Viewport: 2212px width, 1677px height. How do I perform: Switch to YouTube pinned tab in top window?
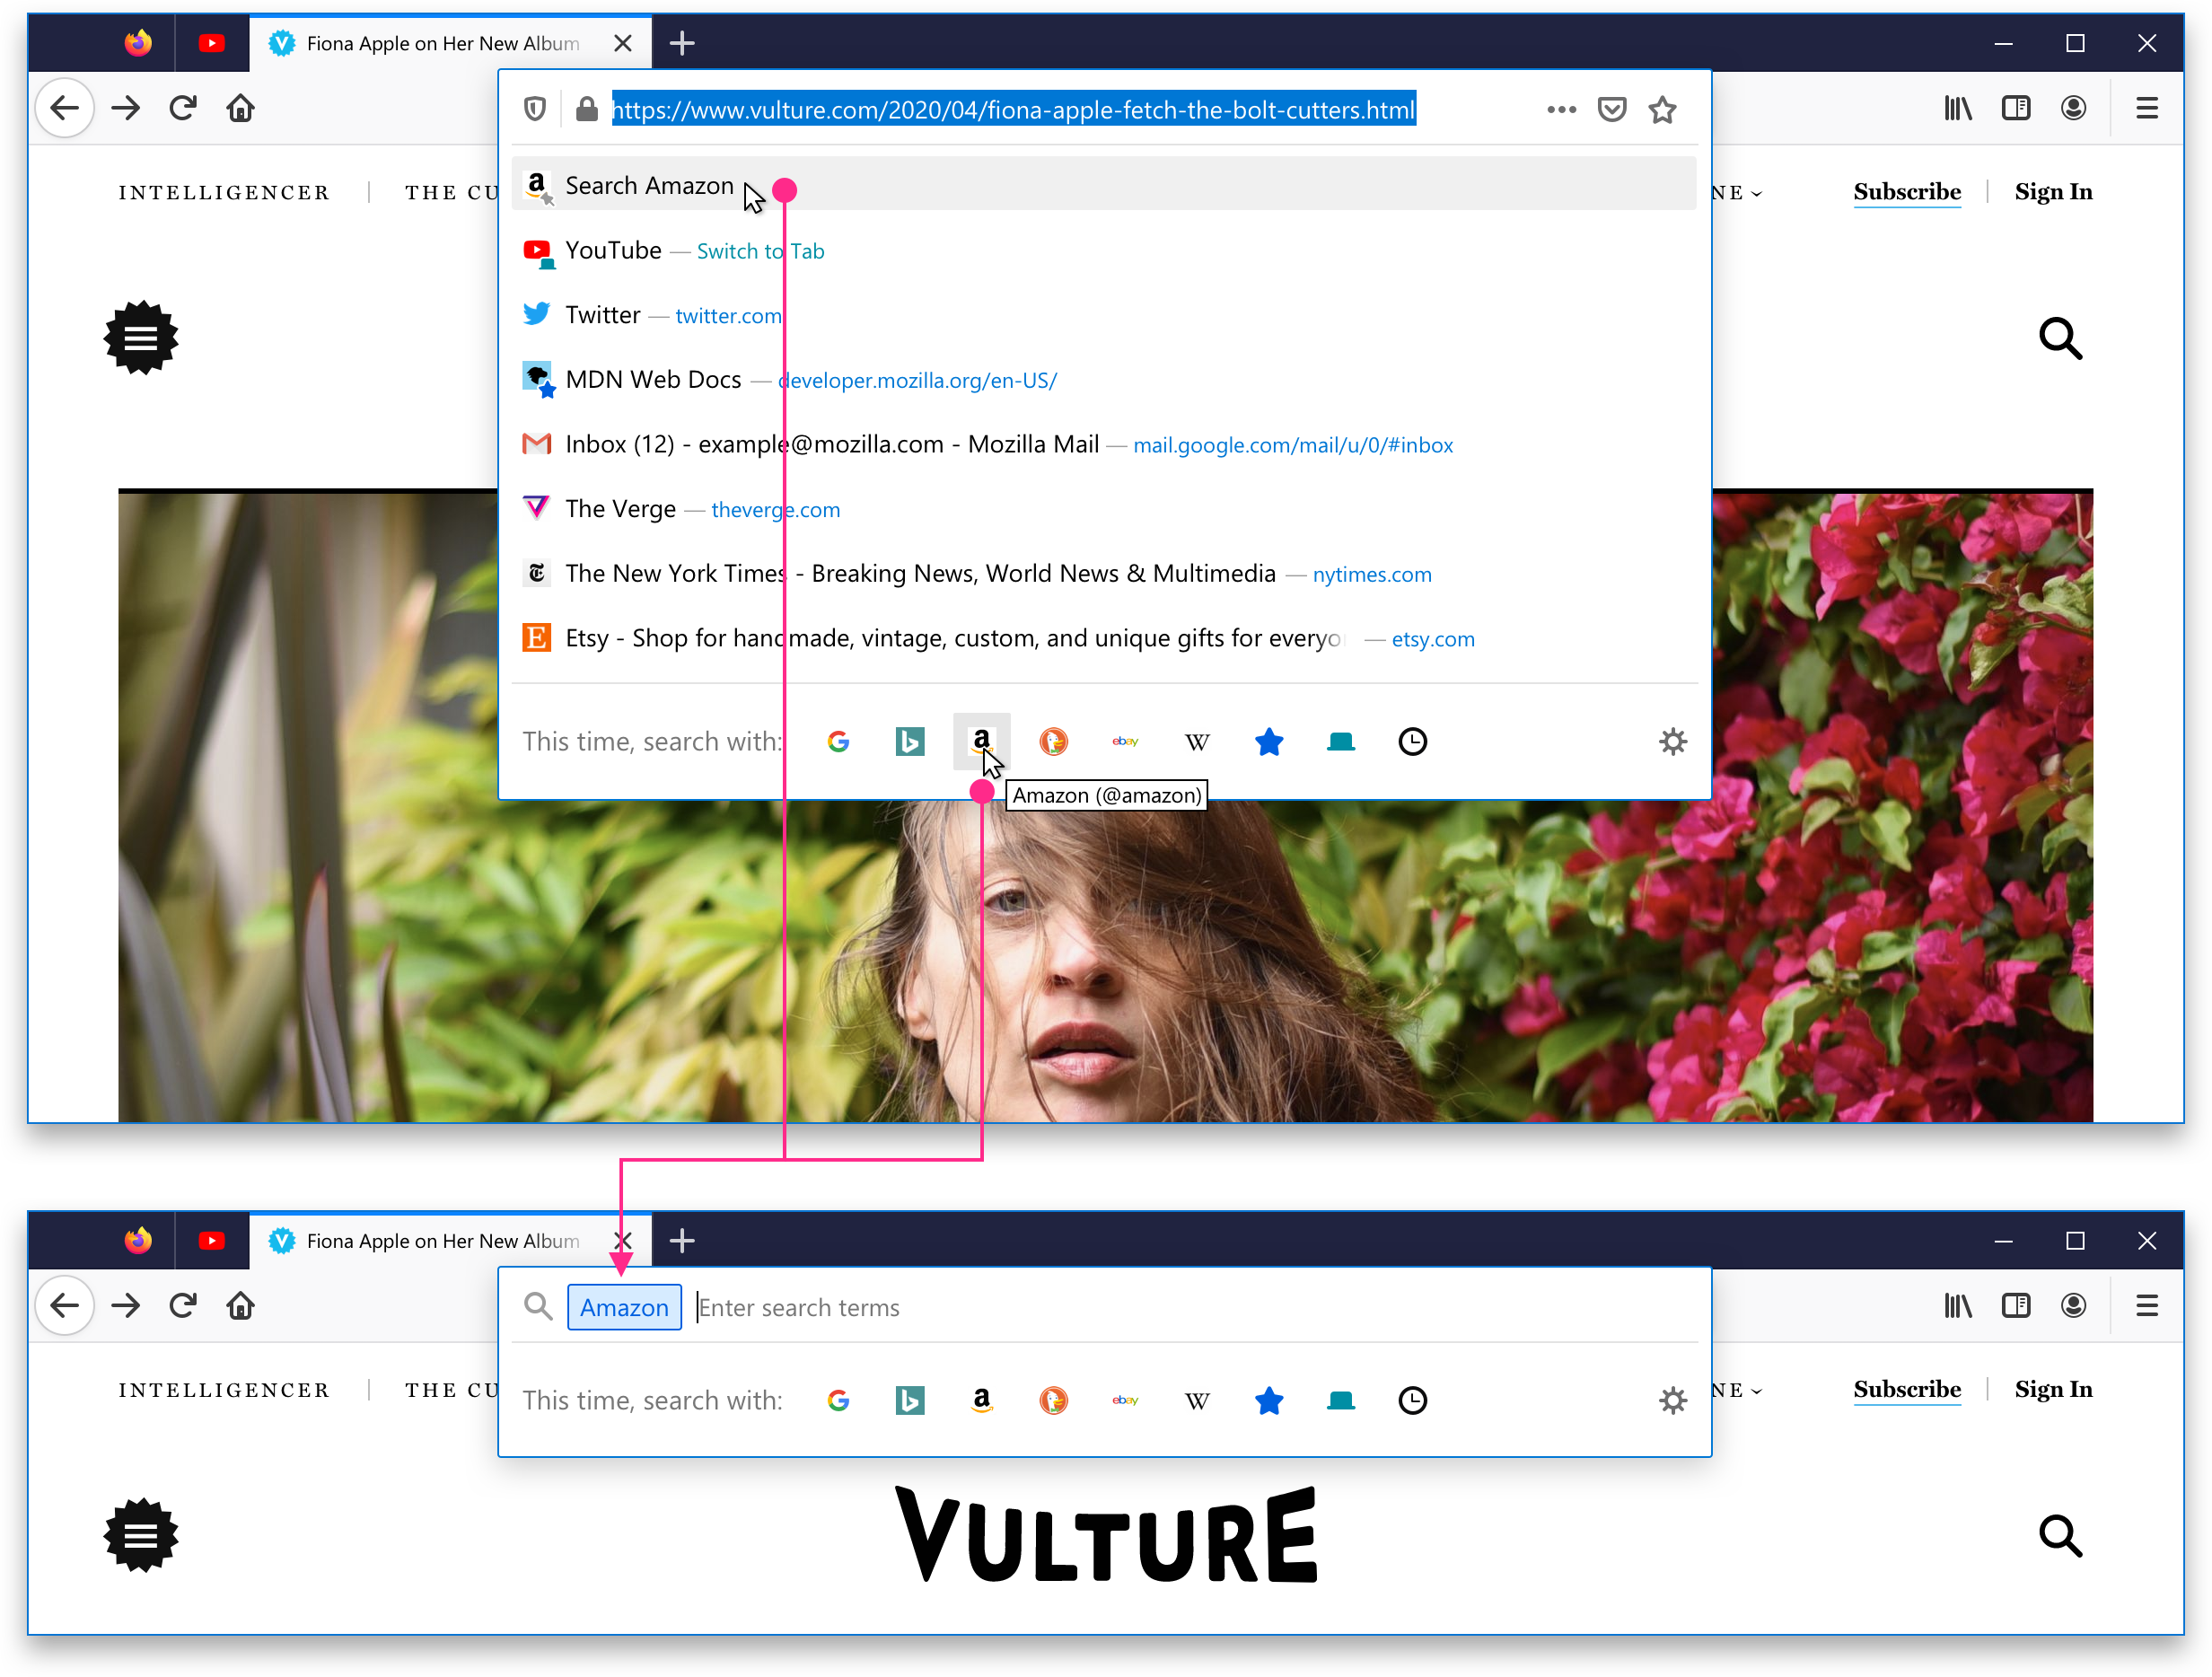[211, 43]
